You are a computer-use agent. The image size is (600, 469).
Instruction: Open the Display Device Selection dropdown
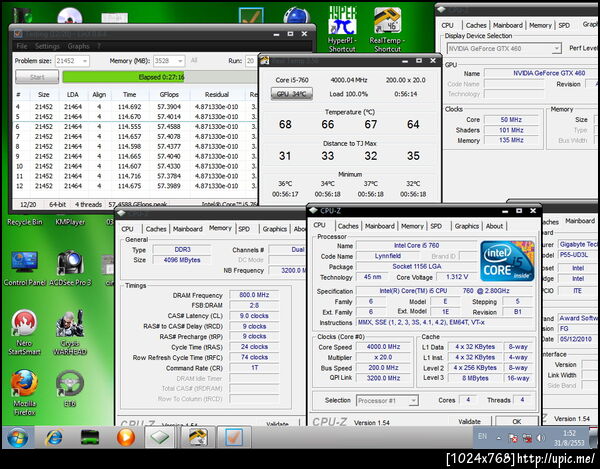pyautogui.click(x=504, y=49)
